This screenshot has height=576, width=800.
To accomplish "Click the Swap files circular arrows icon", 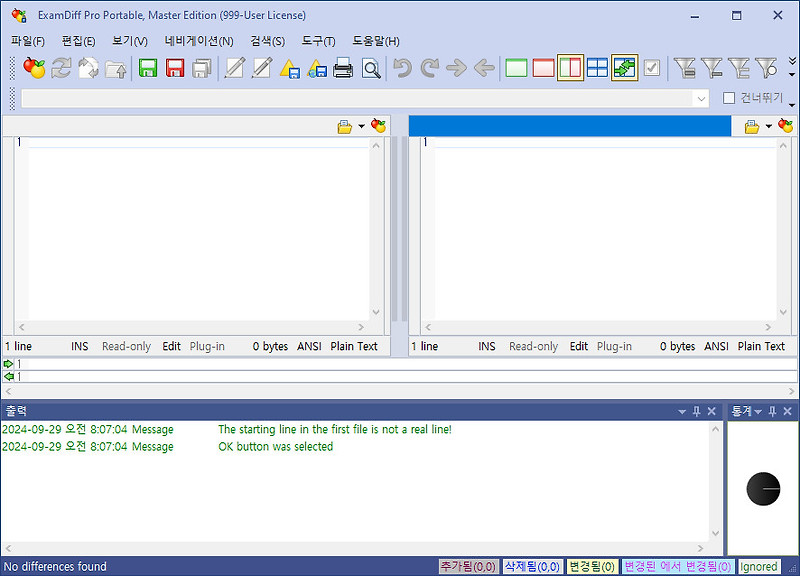I will pos(88,68).
